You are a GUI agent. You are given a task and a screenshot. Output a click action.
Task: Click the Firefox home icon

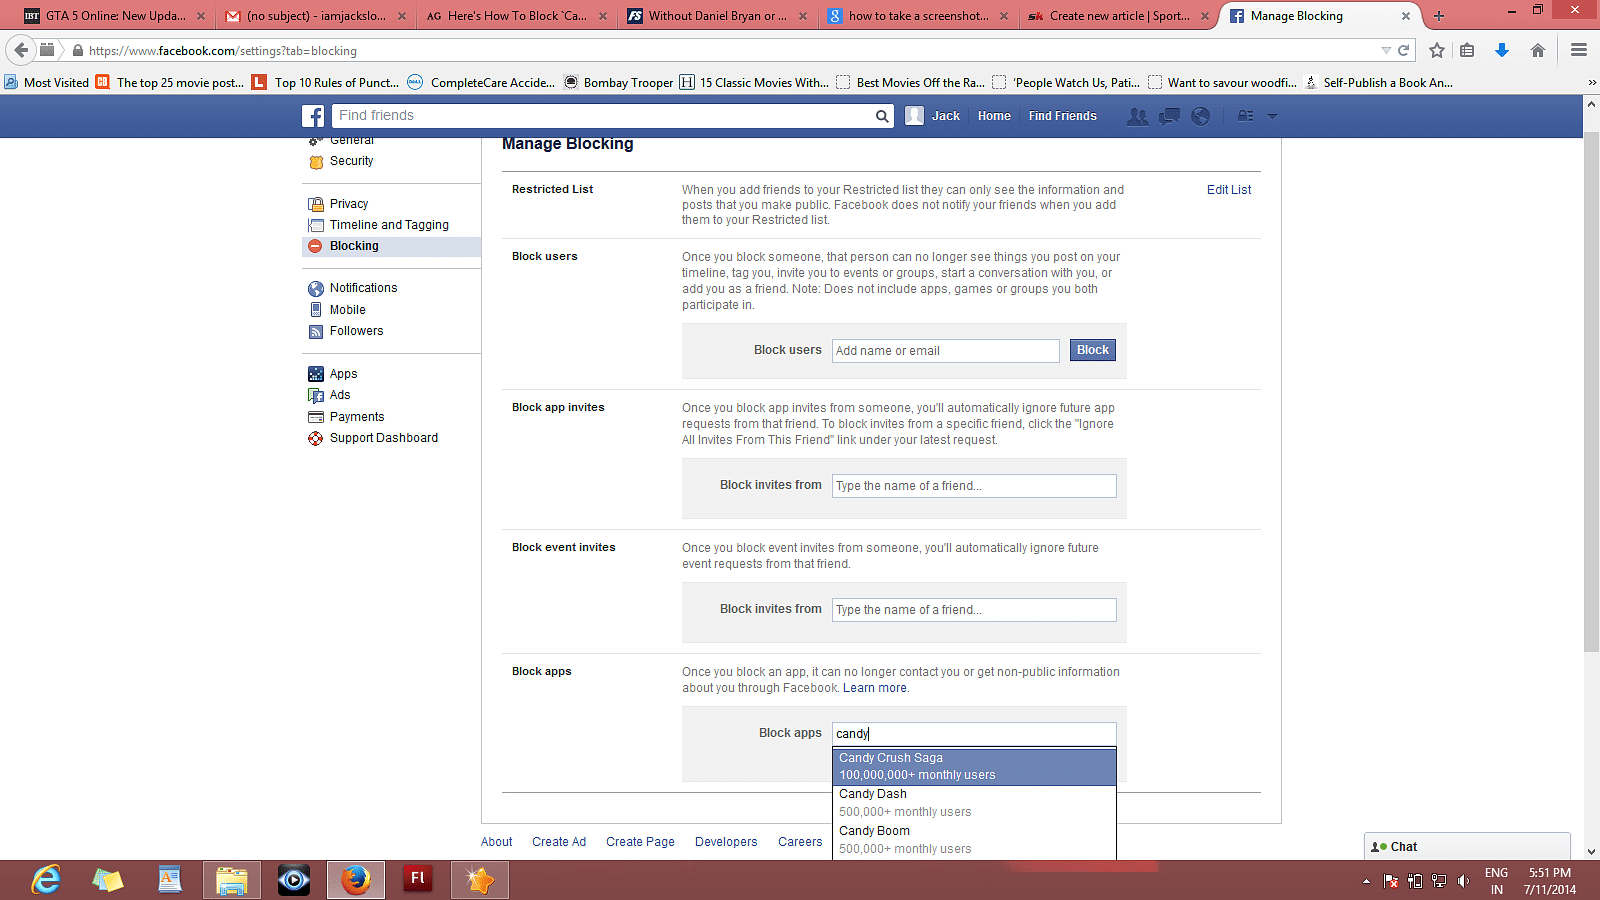tap(1538, 50)
